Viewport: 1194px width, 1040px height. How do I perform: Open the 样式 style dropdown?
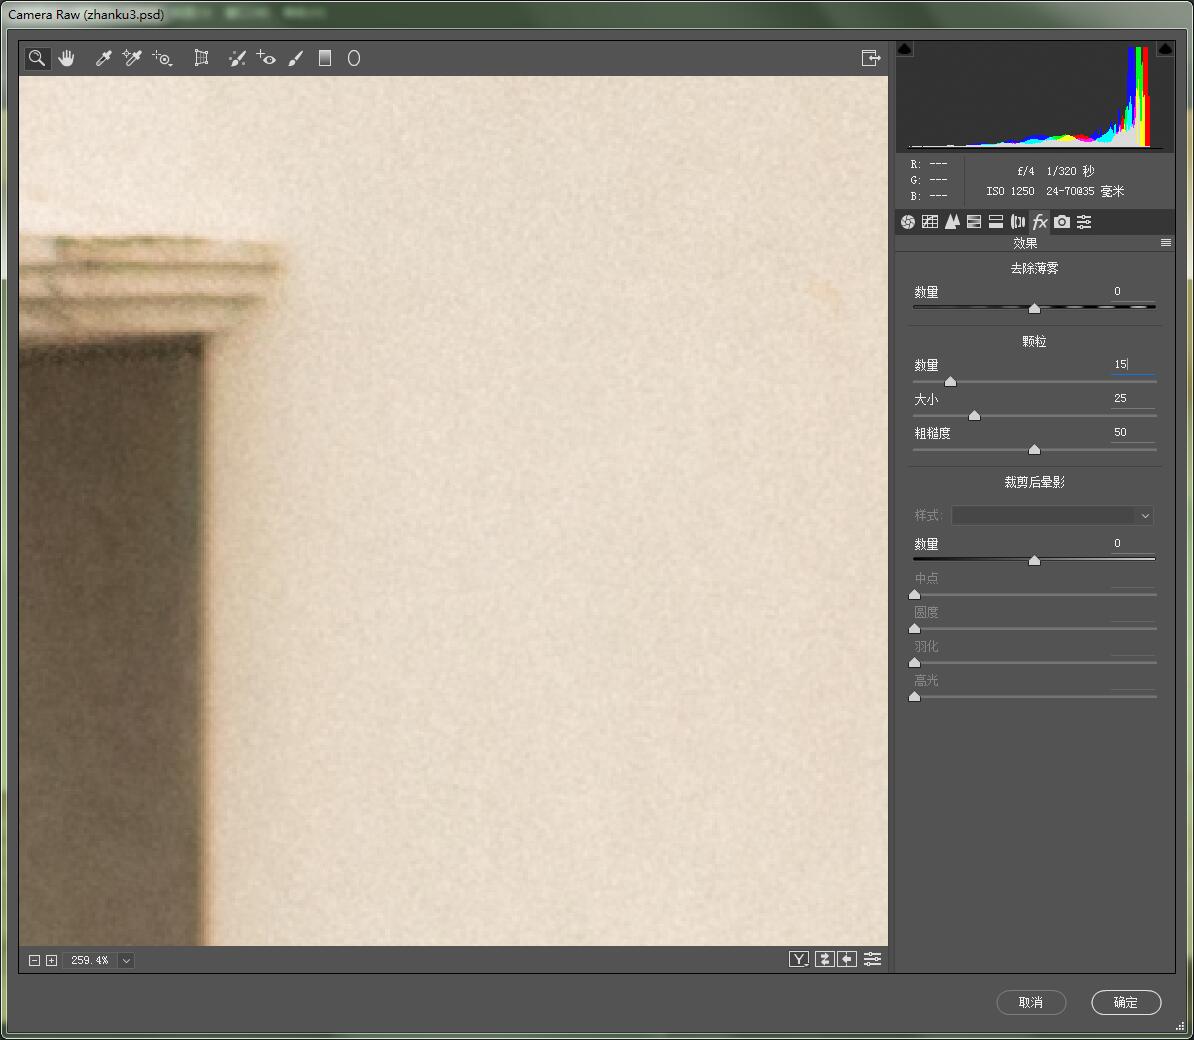click(x=1052, y=515)
